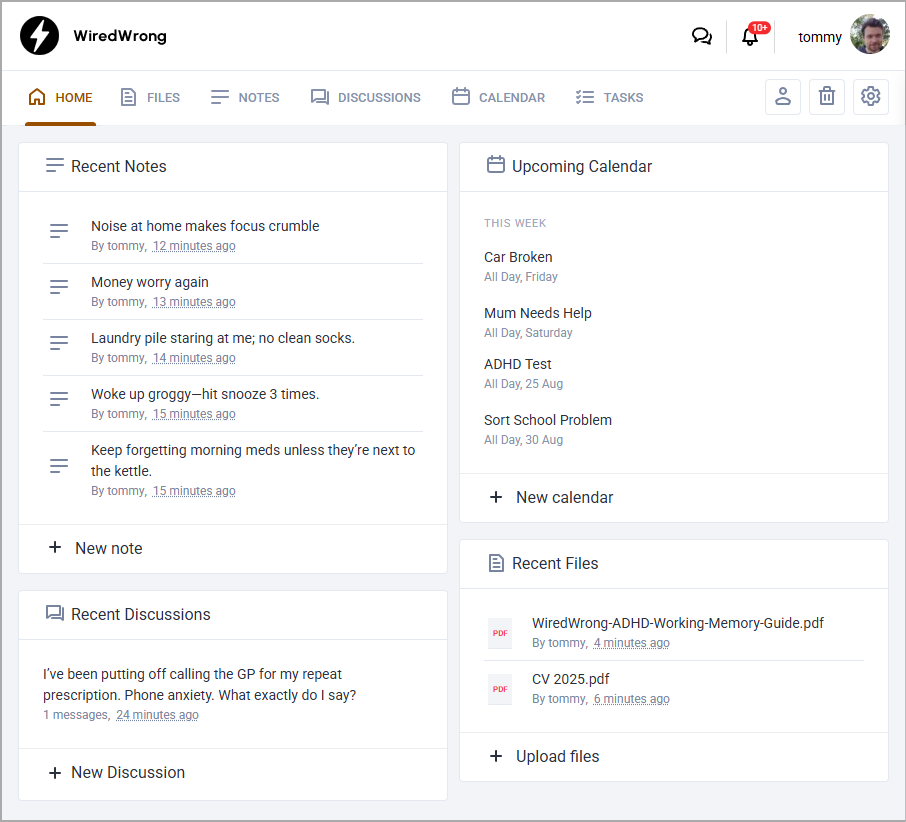Go to the Calendar tab

(498, 98)
